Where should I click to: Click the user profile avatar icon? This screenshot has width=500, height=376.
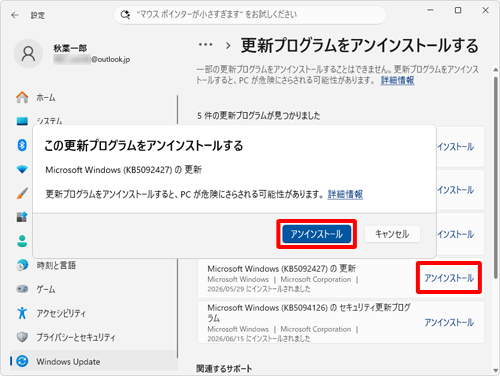tap(28, 54)
